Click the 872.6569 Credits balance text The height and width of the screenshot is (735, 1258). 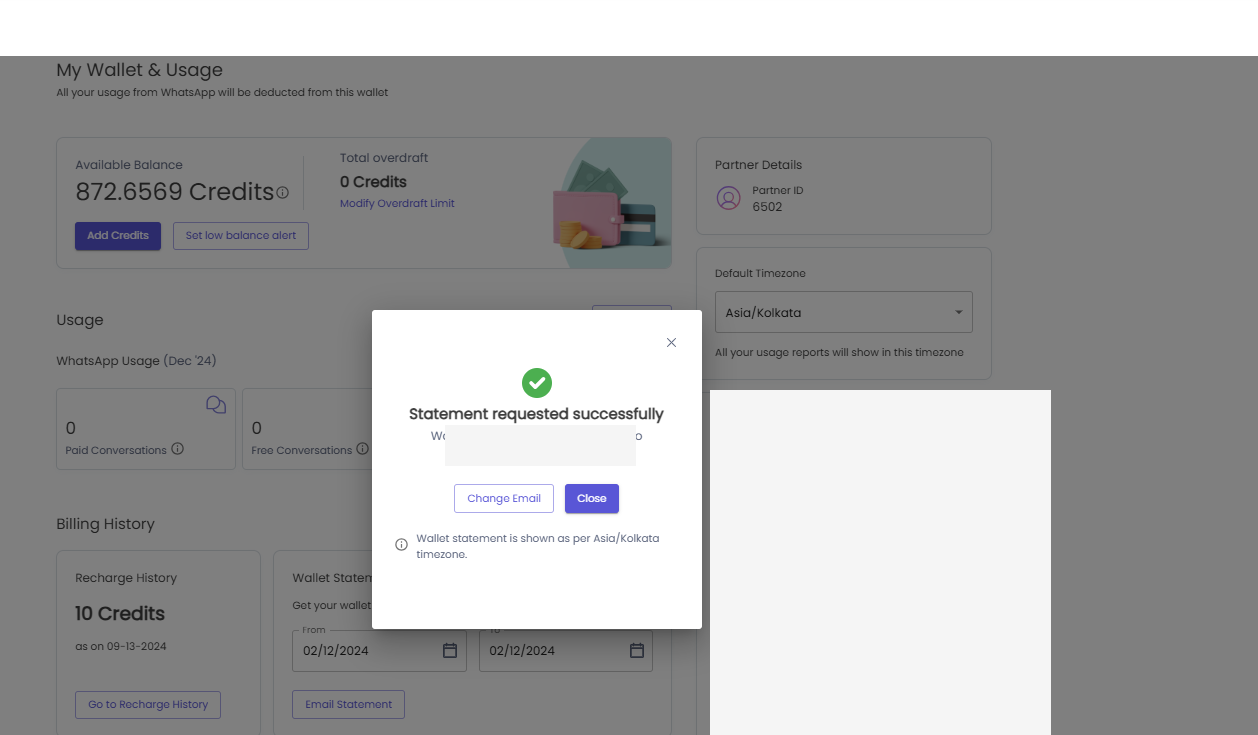pyautogui.click(x=175, y=192)
